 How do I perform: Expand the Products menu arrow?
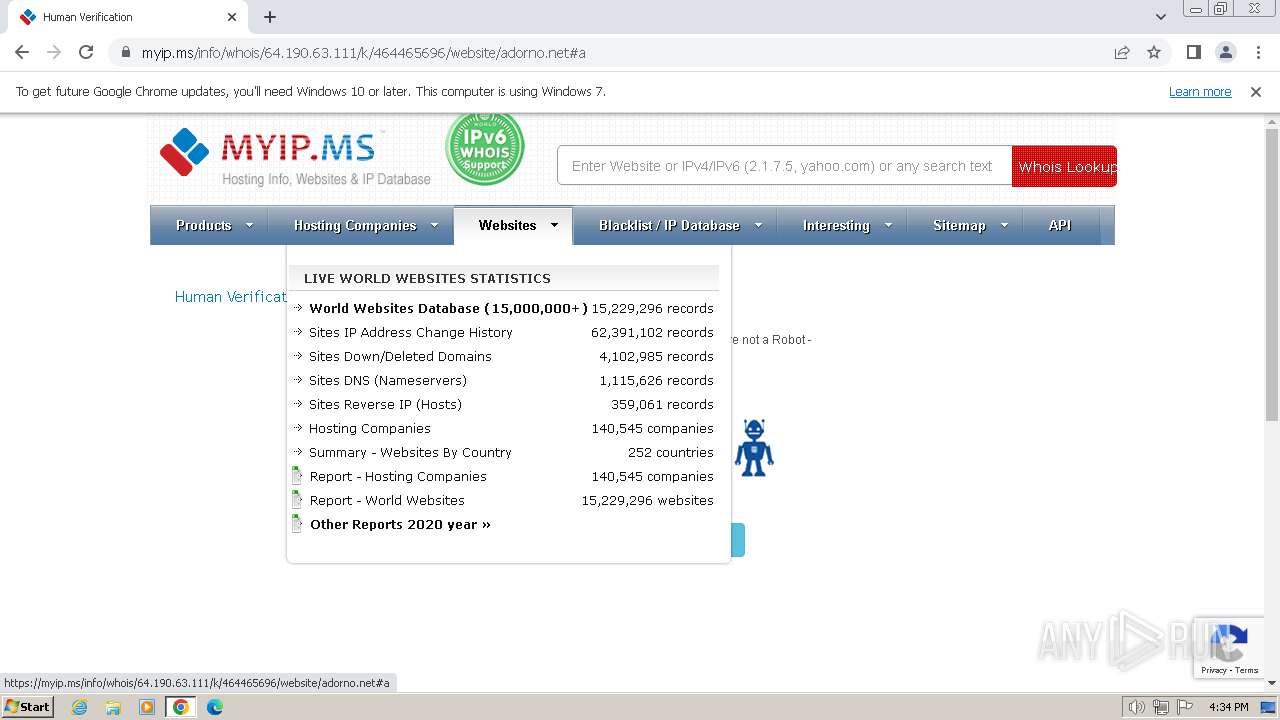click(250, 225)
